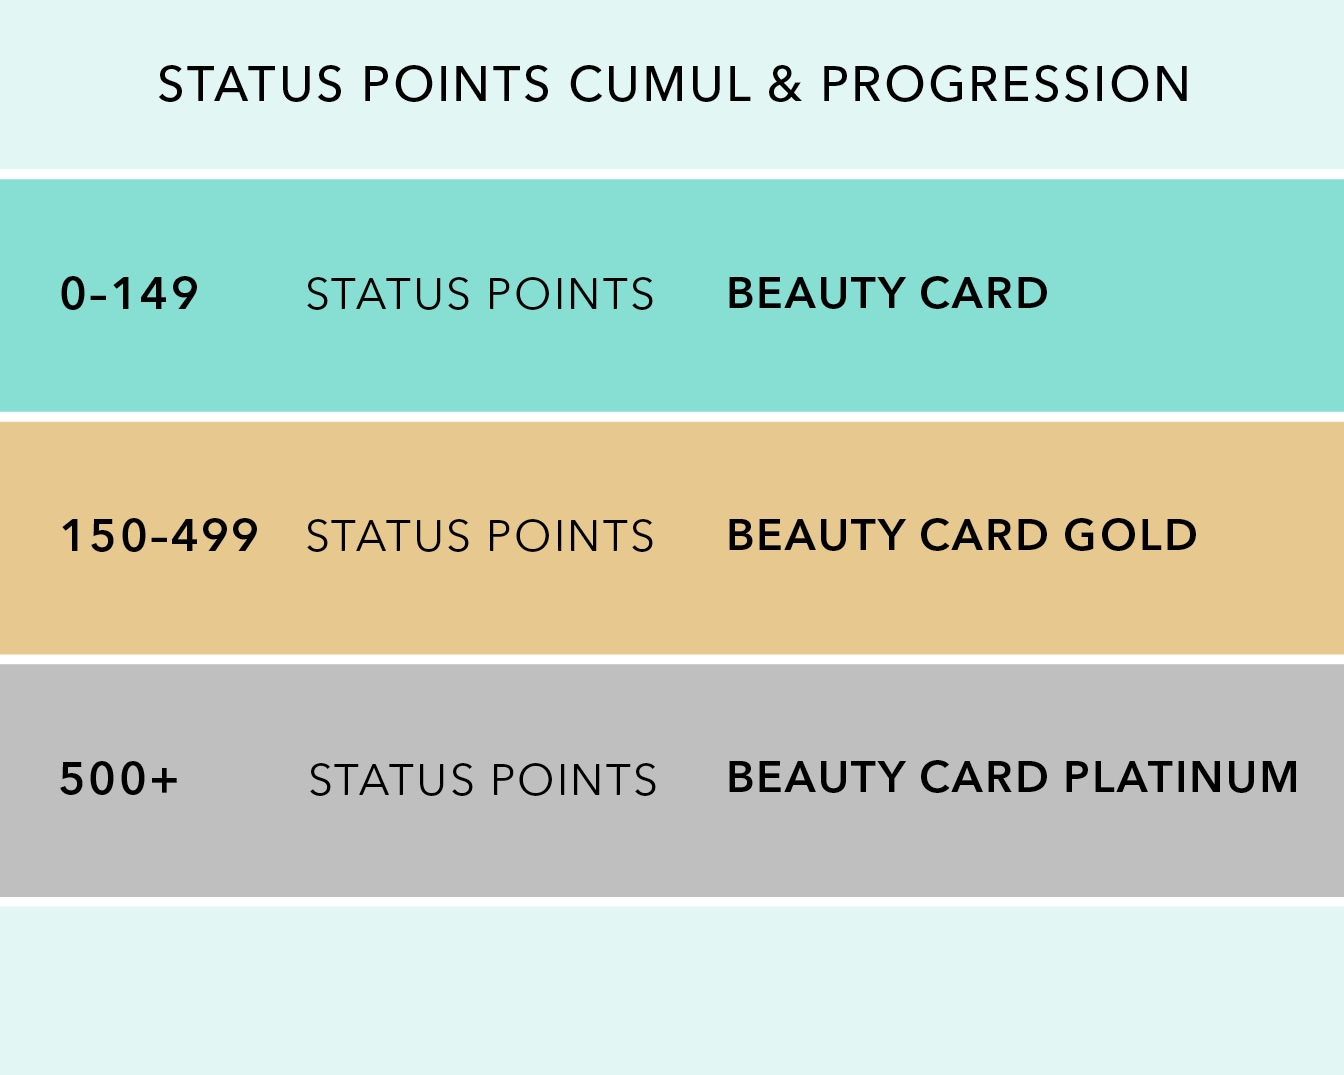Click the ampersand in the title
This screenshot has width=1344, height=1075.
pyautogui.click(x=785, y=84)
